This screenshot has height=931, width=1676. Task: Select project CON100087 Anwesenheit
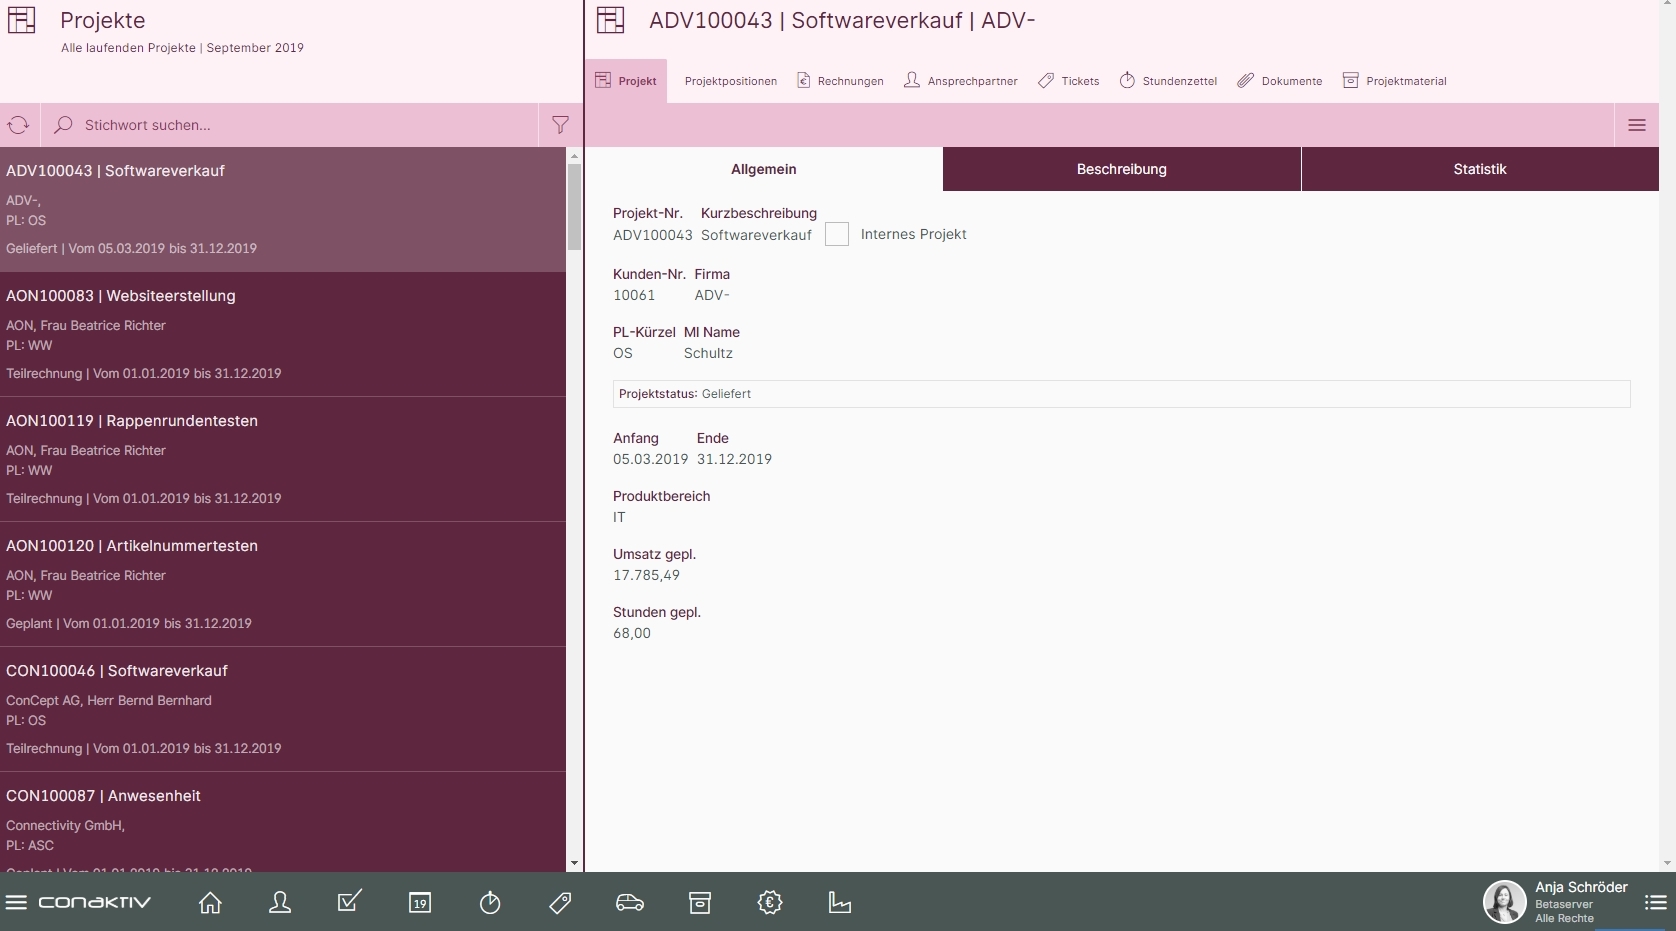[283, 822]
